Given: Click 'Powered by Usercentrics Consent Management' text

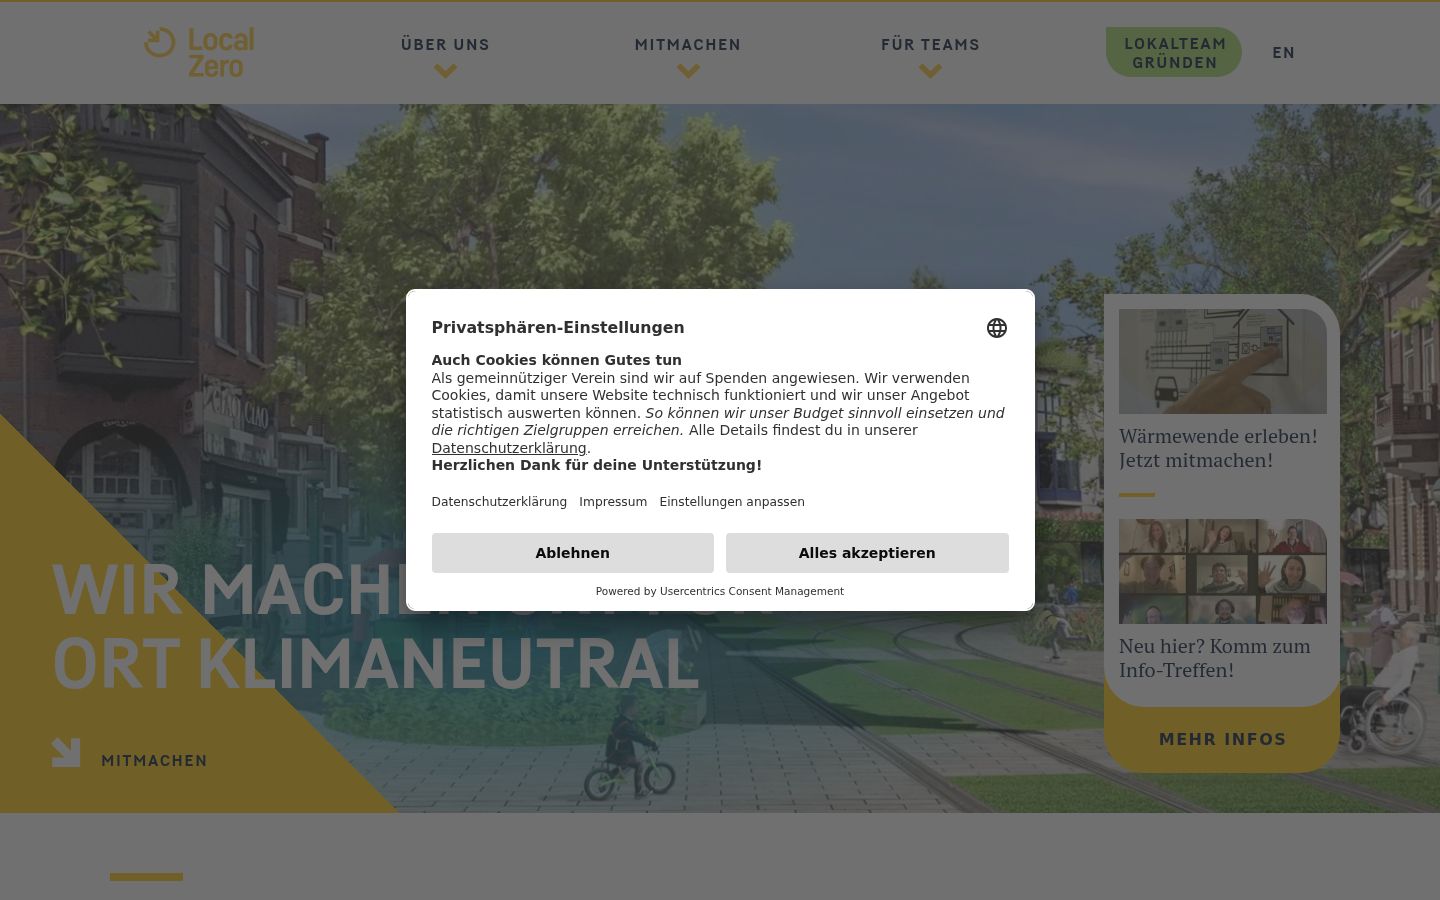Looking at the screenshot, I should point(720,591).
